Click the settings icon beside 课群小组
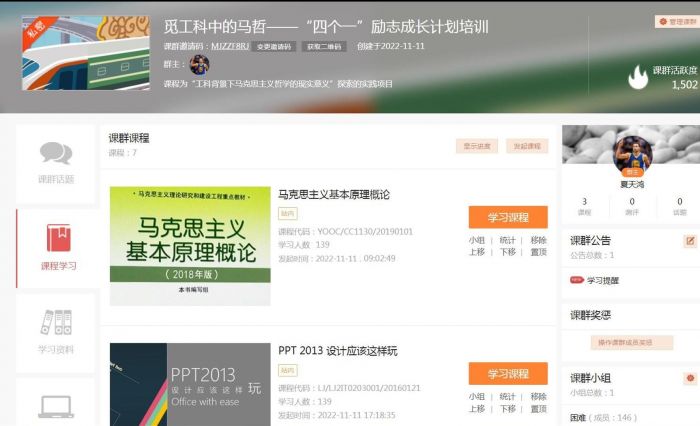This screenshot has width=700, height=426. click(689, 378)
